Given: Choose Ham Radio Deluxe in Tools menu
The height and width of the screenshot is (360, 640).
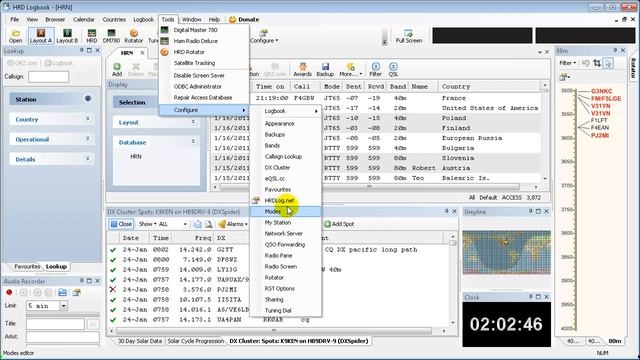Looking at the screenshot, I should (x=196, y=41).
